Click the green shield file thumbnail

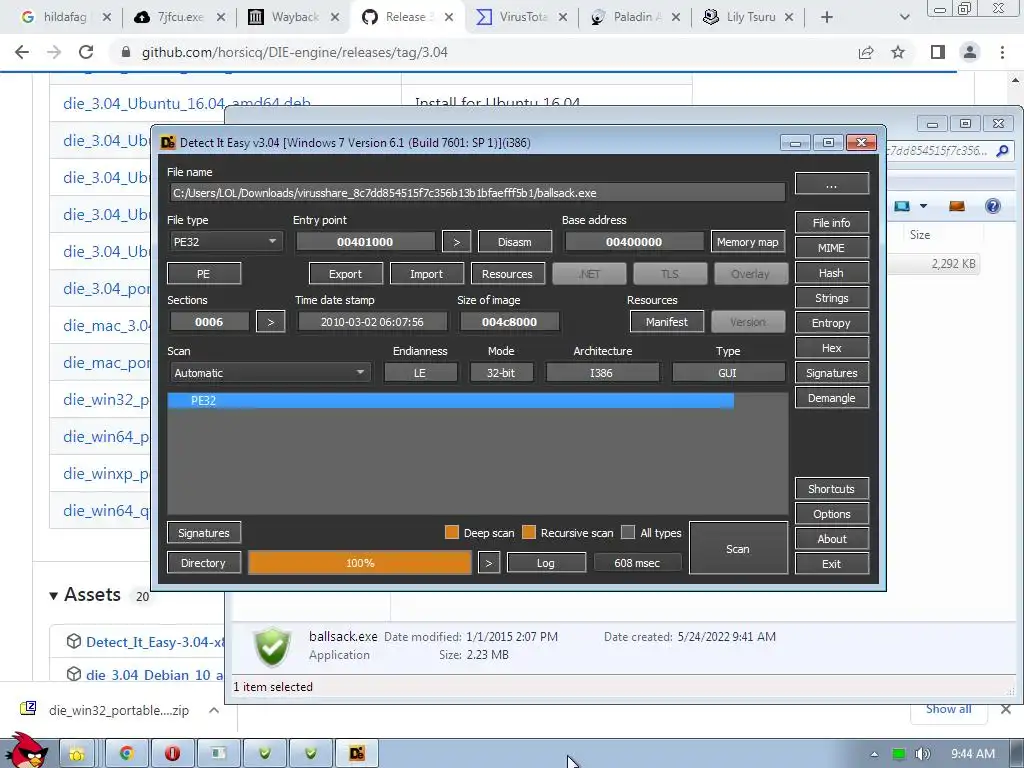pyautogui.click(x=272, y=647)
